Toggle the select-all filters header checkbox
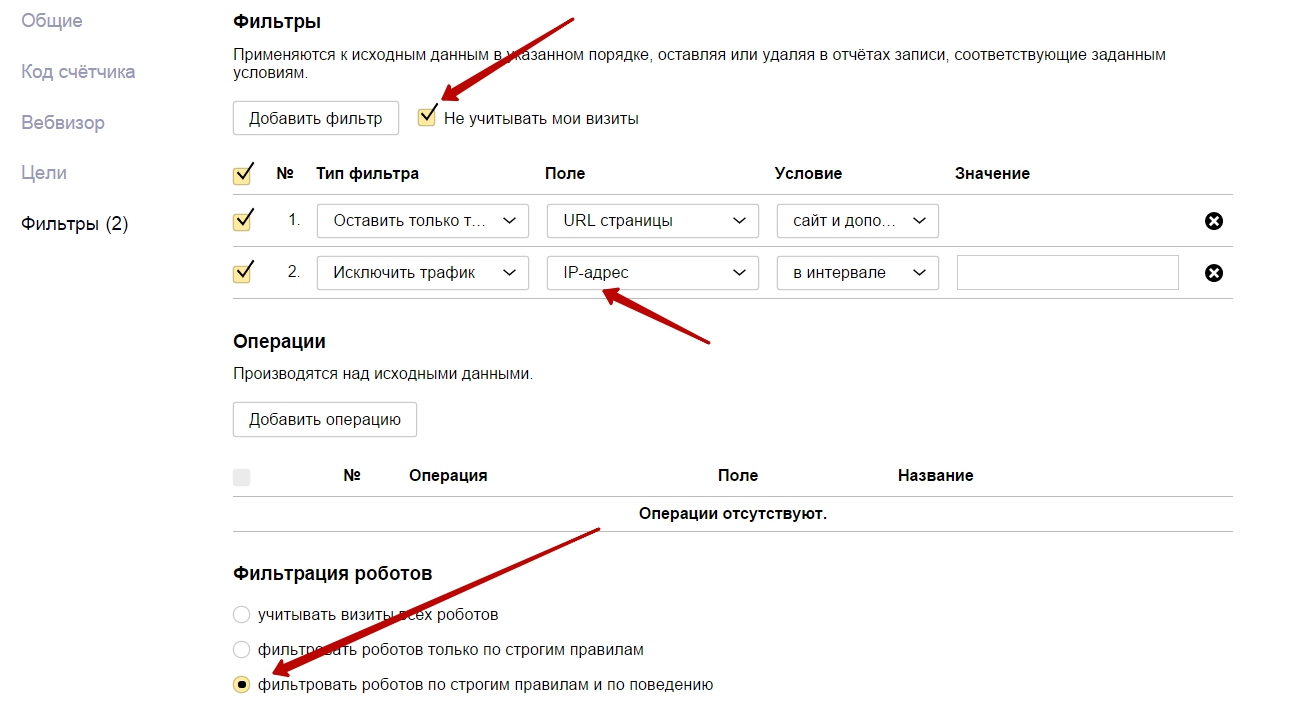 click(x=242, y=175)
